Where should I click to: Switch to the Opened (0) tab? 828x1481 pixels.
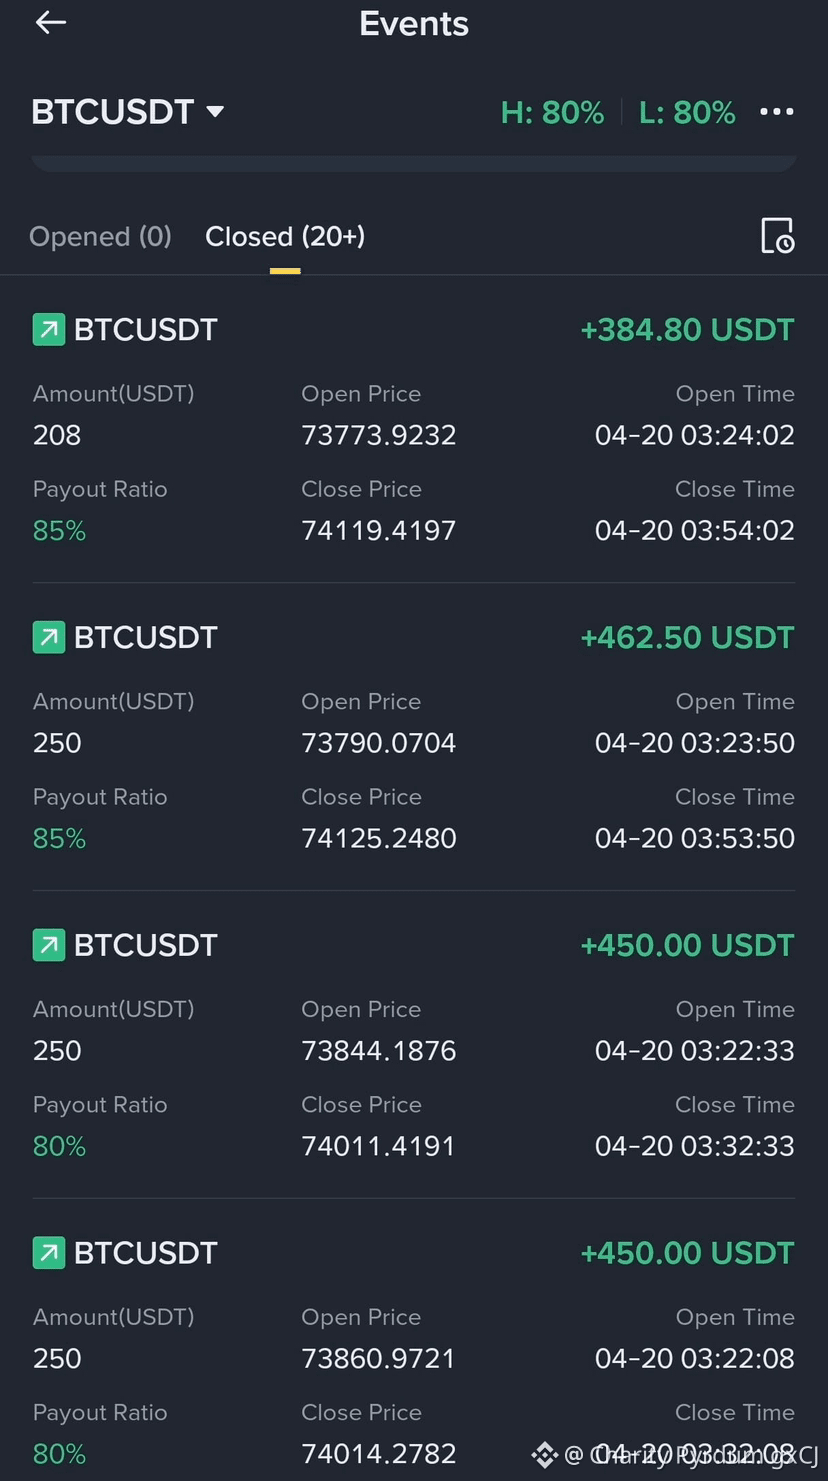click(x=100, y=236)
